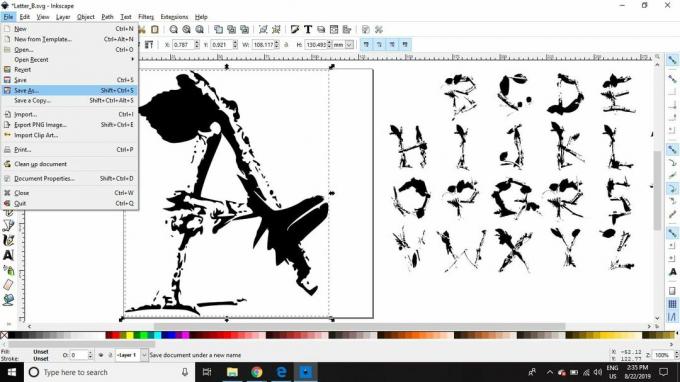
Task: Open the Fill and Stroke dialog icon
Action: click(295, 29)
